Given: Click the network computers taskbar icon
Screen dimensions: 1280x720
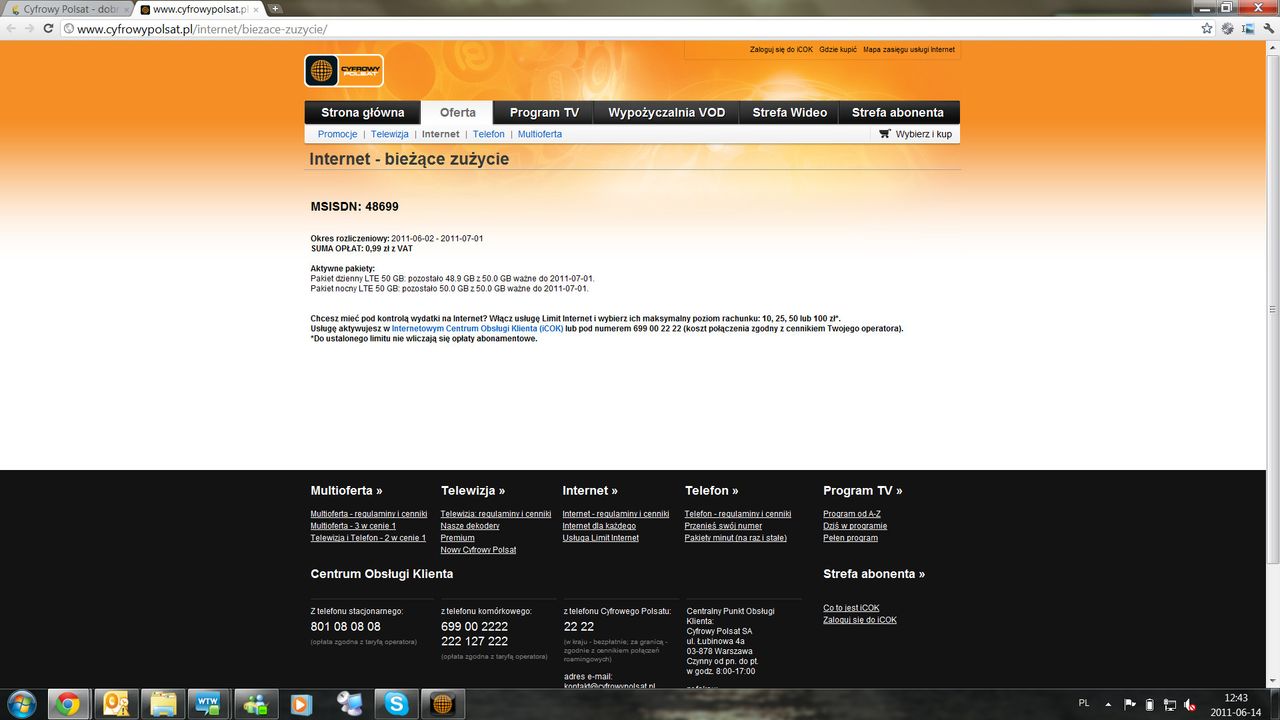Looking at the screenshot, I should tap(349, 704).
